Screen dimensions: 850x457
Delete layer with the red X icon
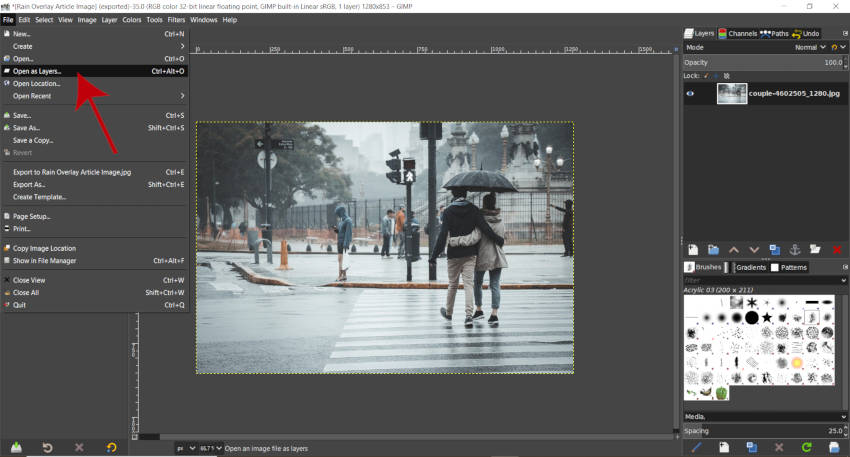click(838, 249)
